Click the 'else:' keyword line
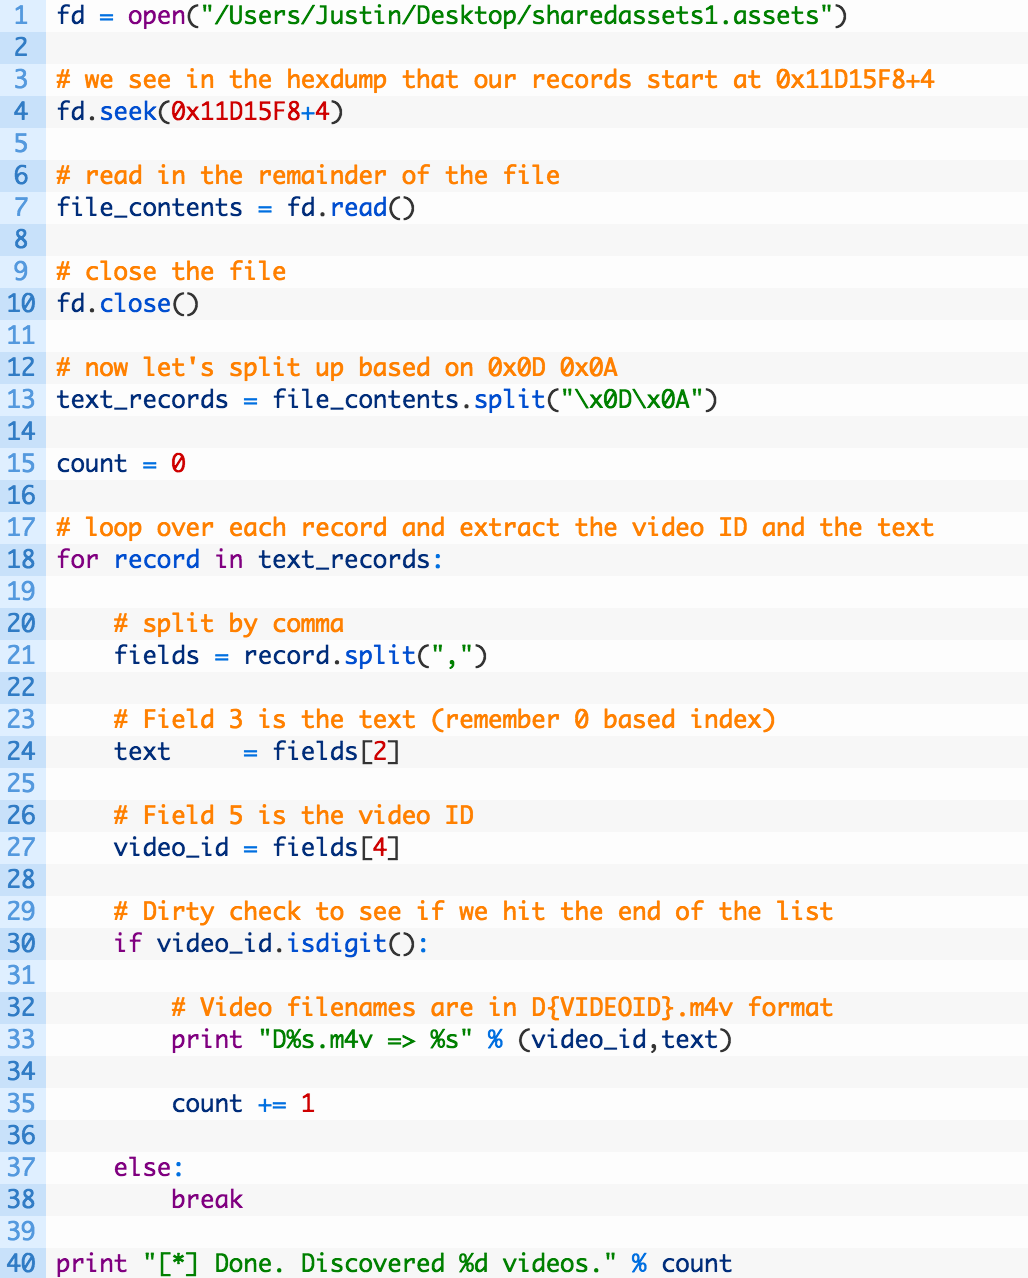 (x=149, y=1168)
